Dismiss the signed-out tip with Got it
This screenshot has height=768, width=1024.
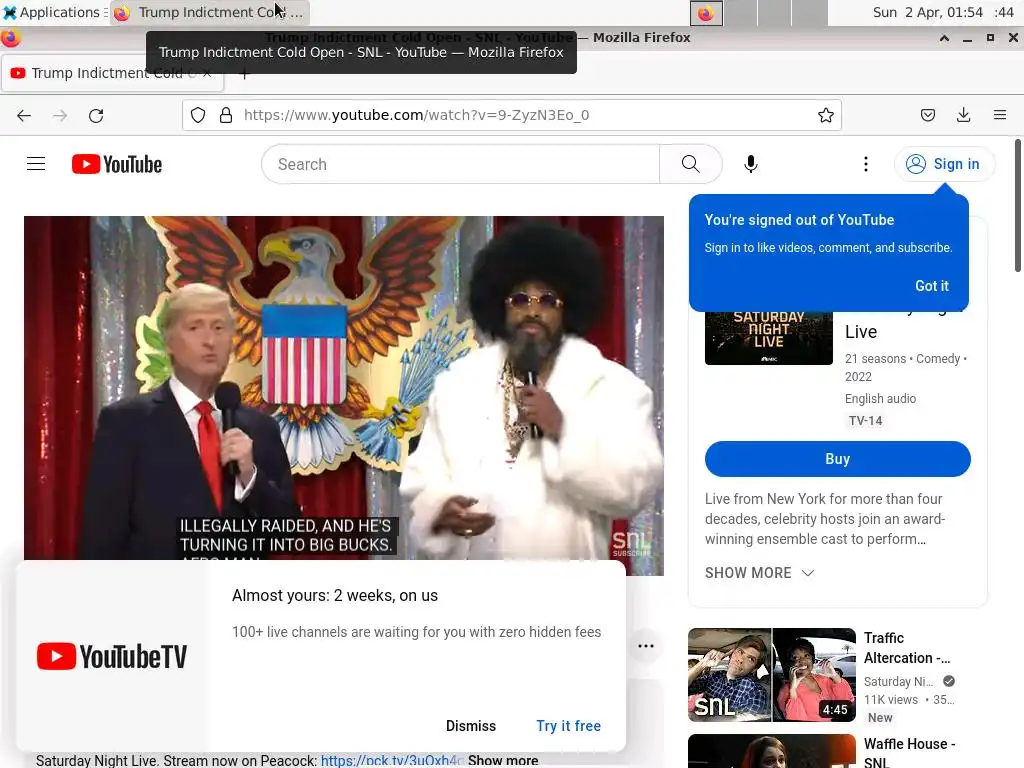coord(931,286)
